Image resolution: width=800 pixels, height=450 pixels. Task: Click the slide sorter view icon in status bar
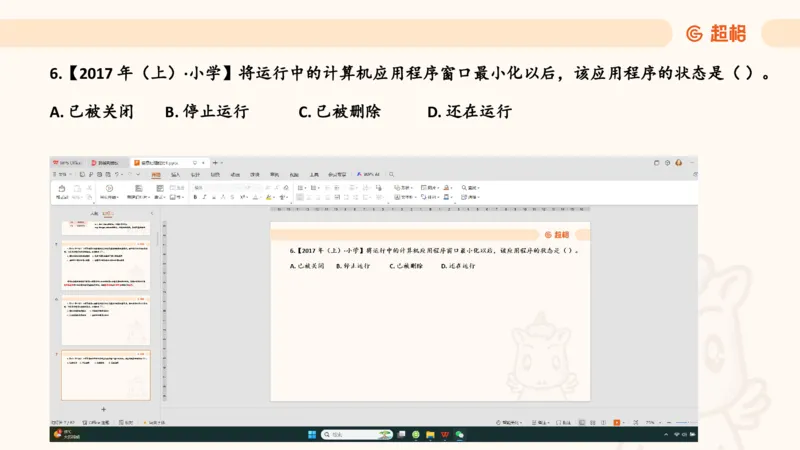(x=593, y=422)
